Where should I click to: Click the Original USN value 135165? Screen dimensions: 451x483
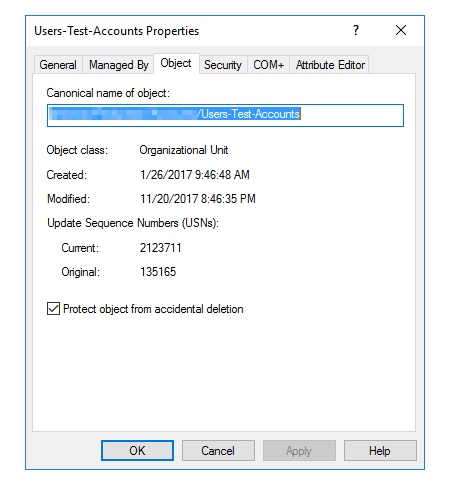pos(158,272)
